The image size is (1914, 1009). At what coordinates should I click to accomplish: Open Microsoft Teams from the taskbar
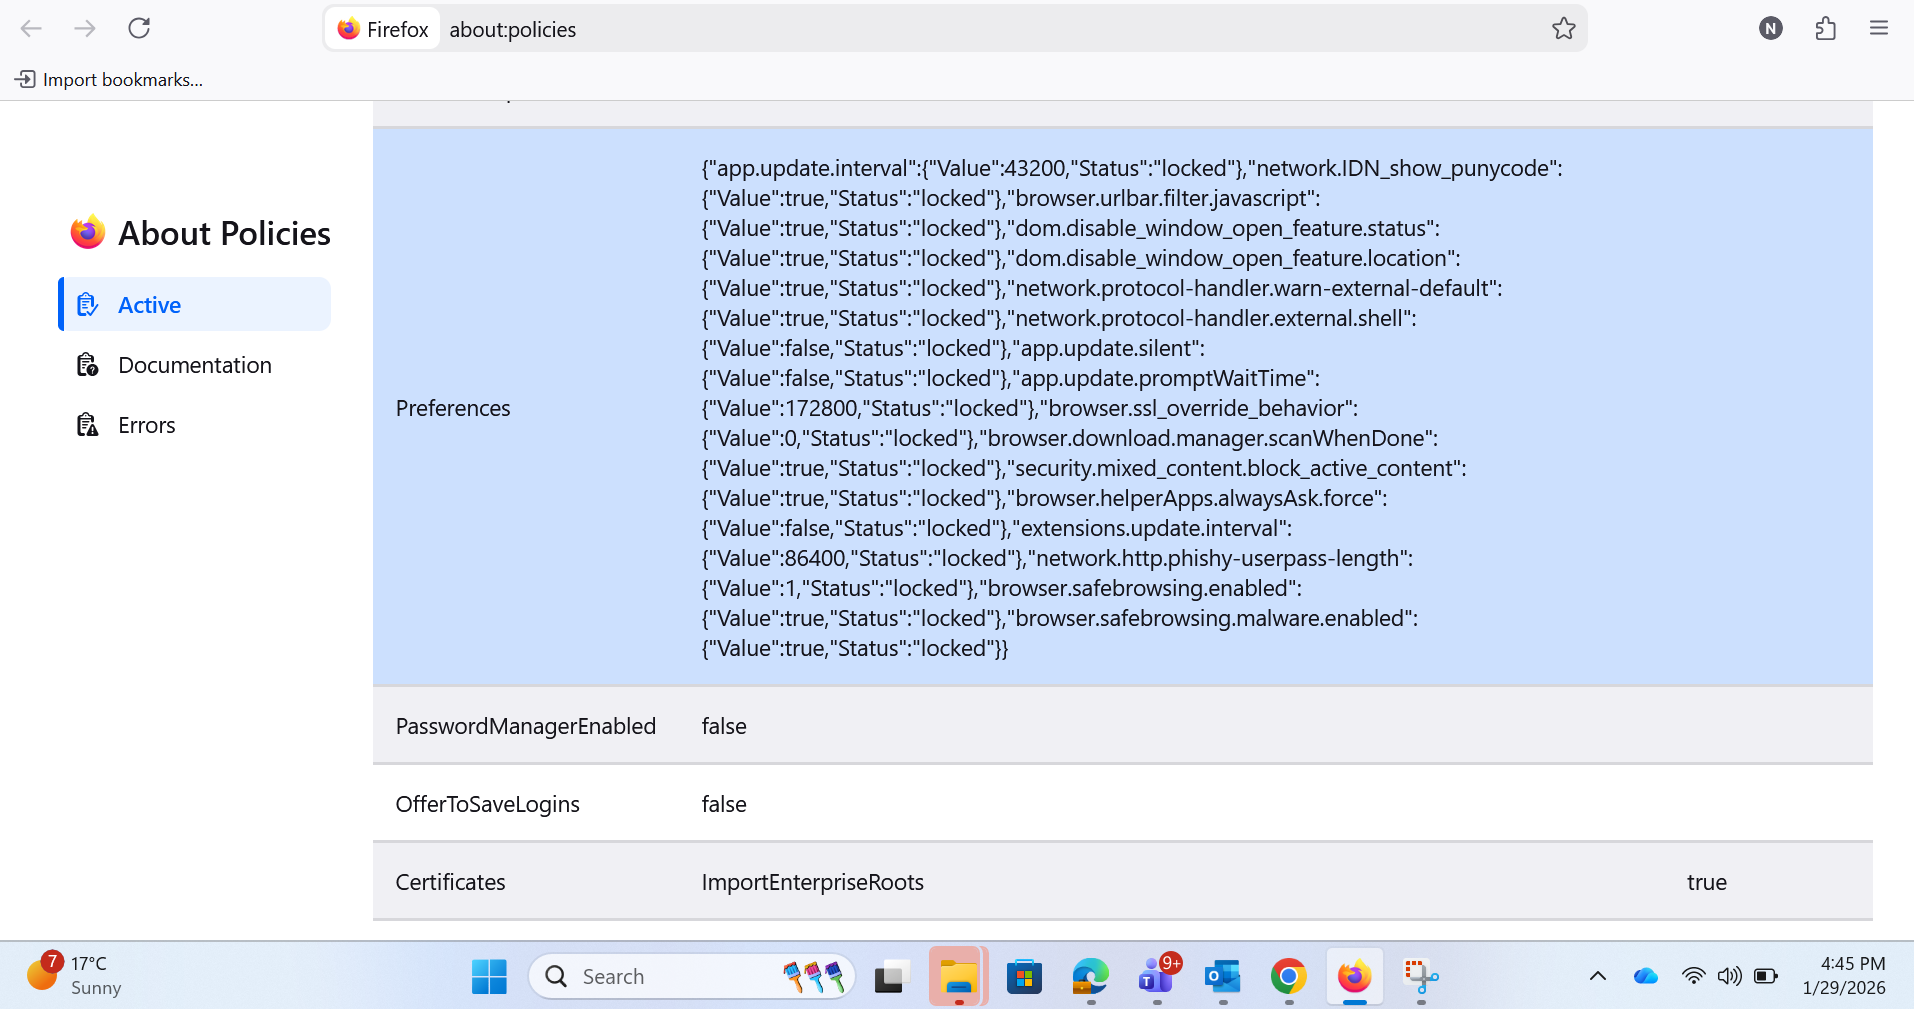[x=1157, y=976]
